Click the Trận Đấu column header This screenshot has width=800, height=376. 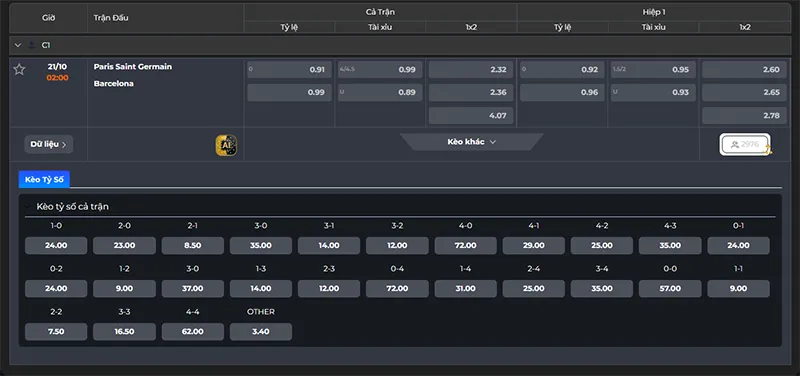coord(111,18)
